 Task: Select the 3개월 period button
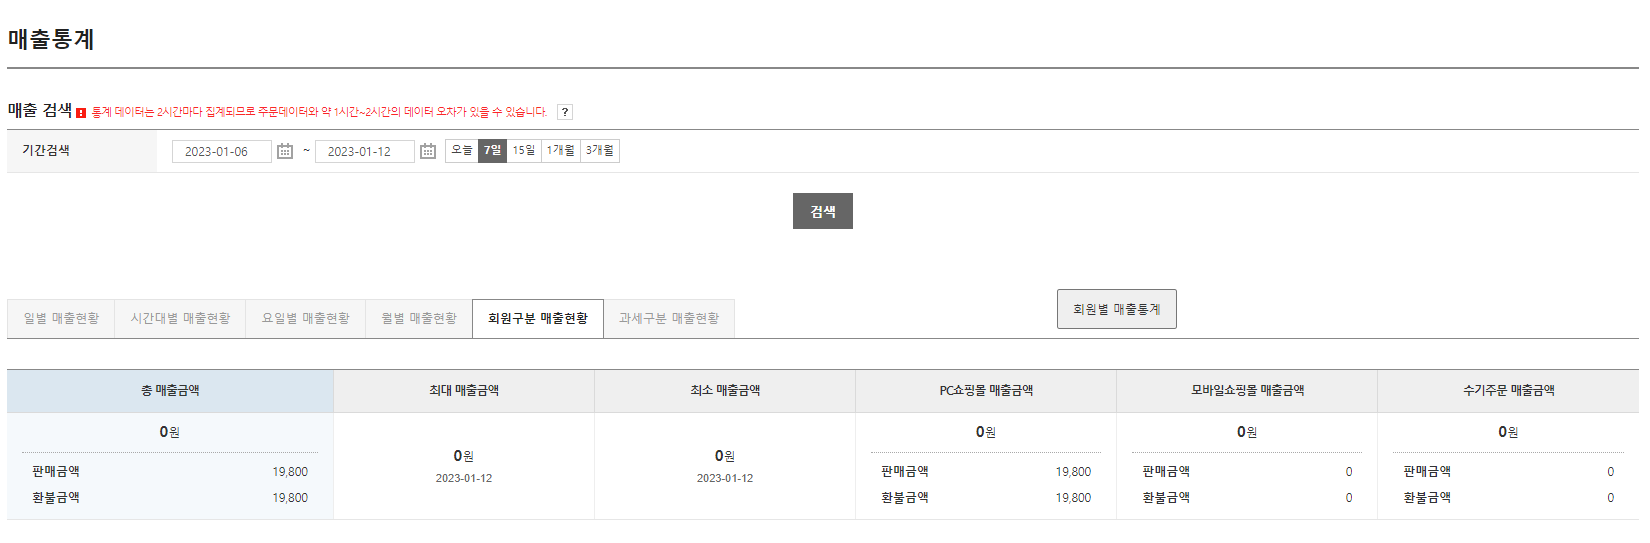point(600,151)
